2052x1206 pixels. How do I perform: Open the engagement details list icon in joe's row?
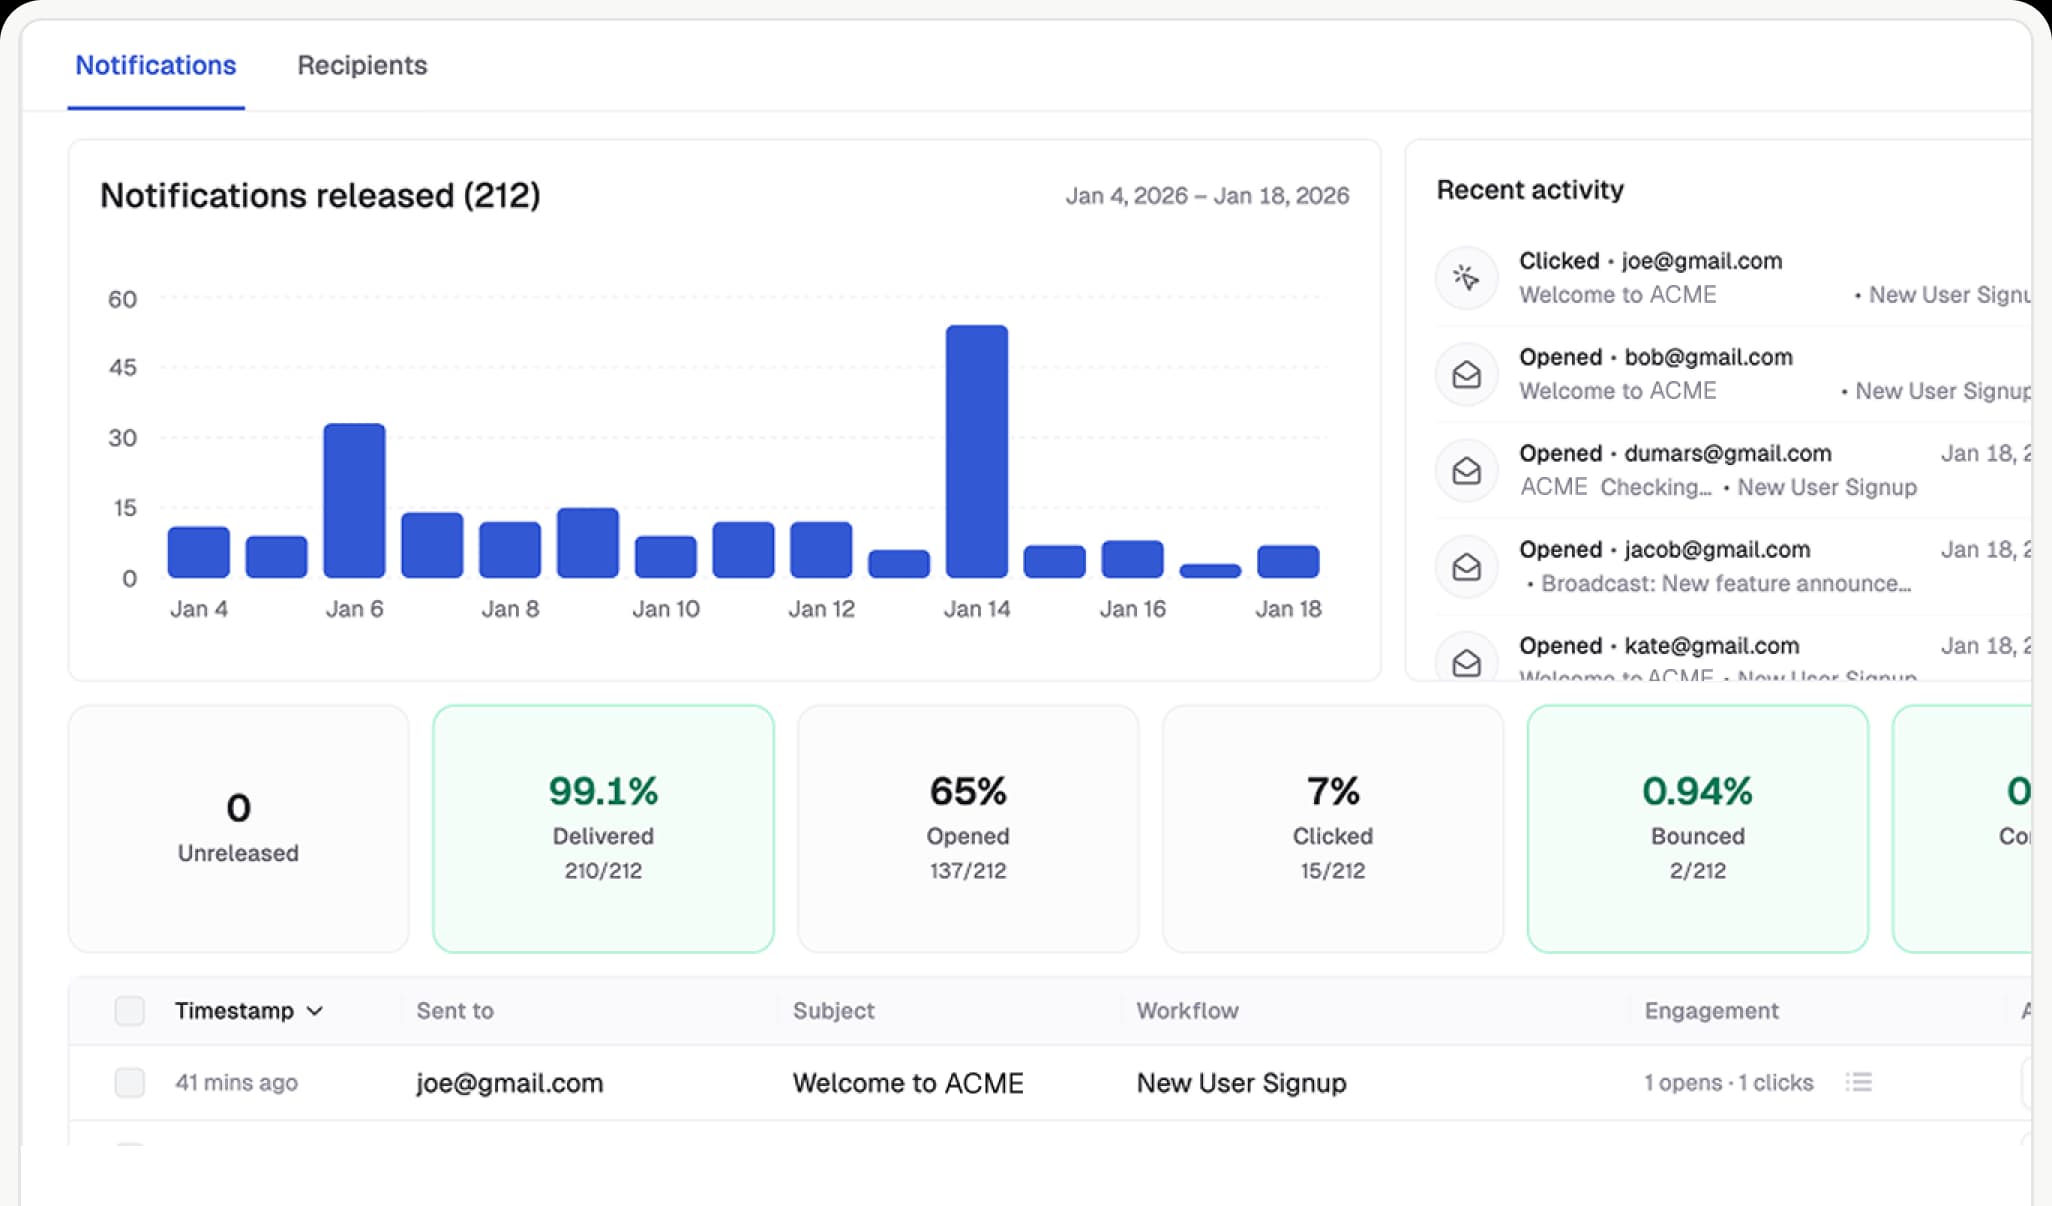pyautogui.click(x=1858, y=1082)
